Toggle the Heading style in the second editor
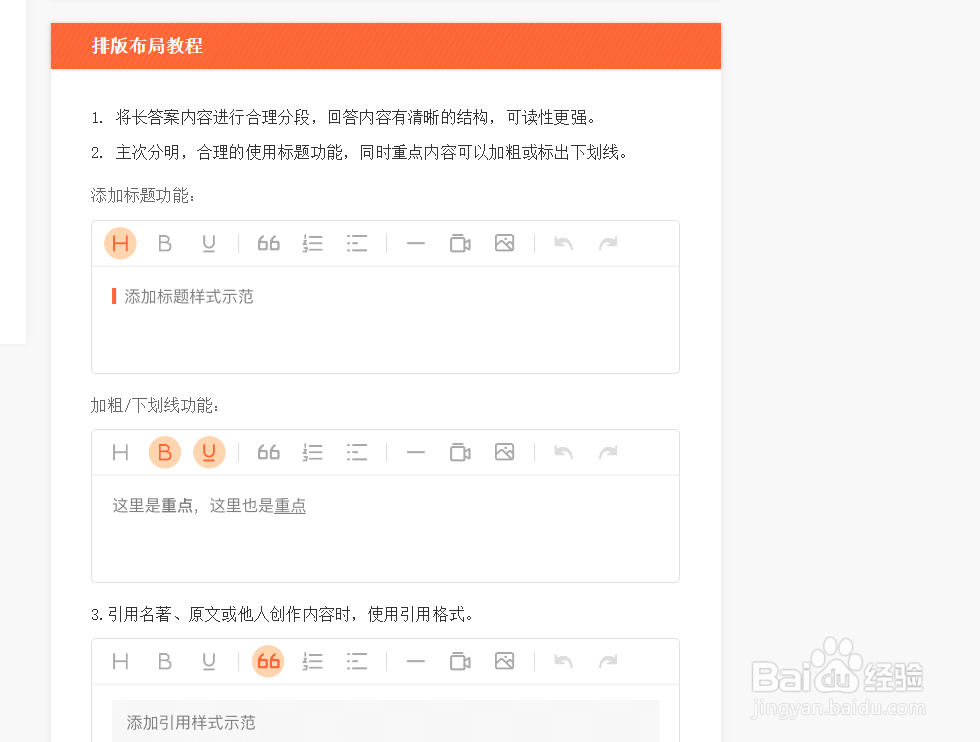This screenshot has width=980, height=742. [120, 452]
